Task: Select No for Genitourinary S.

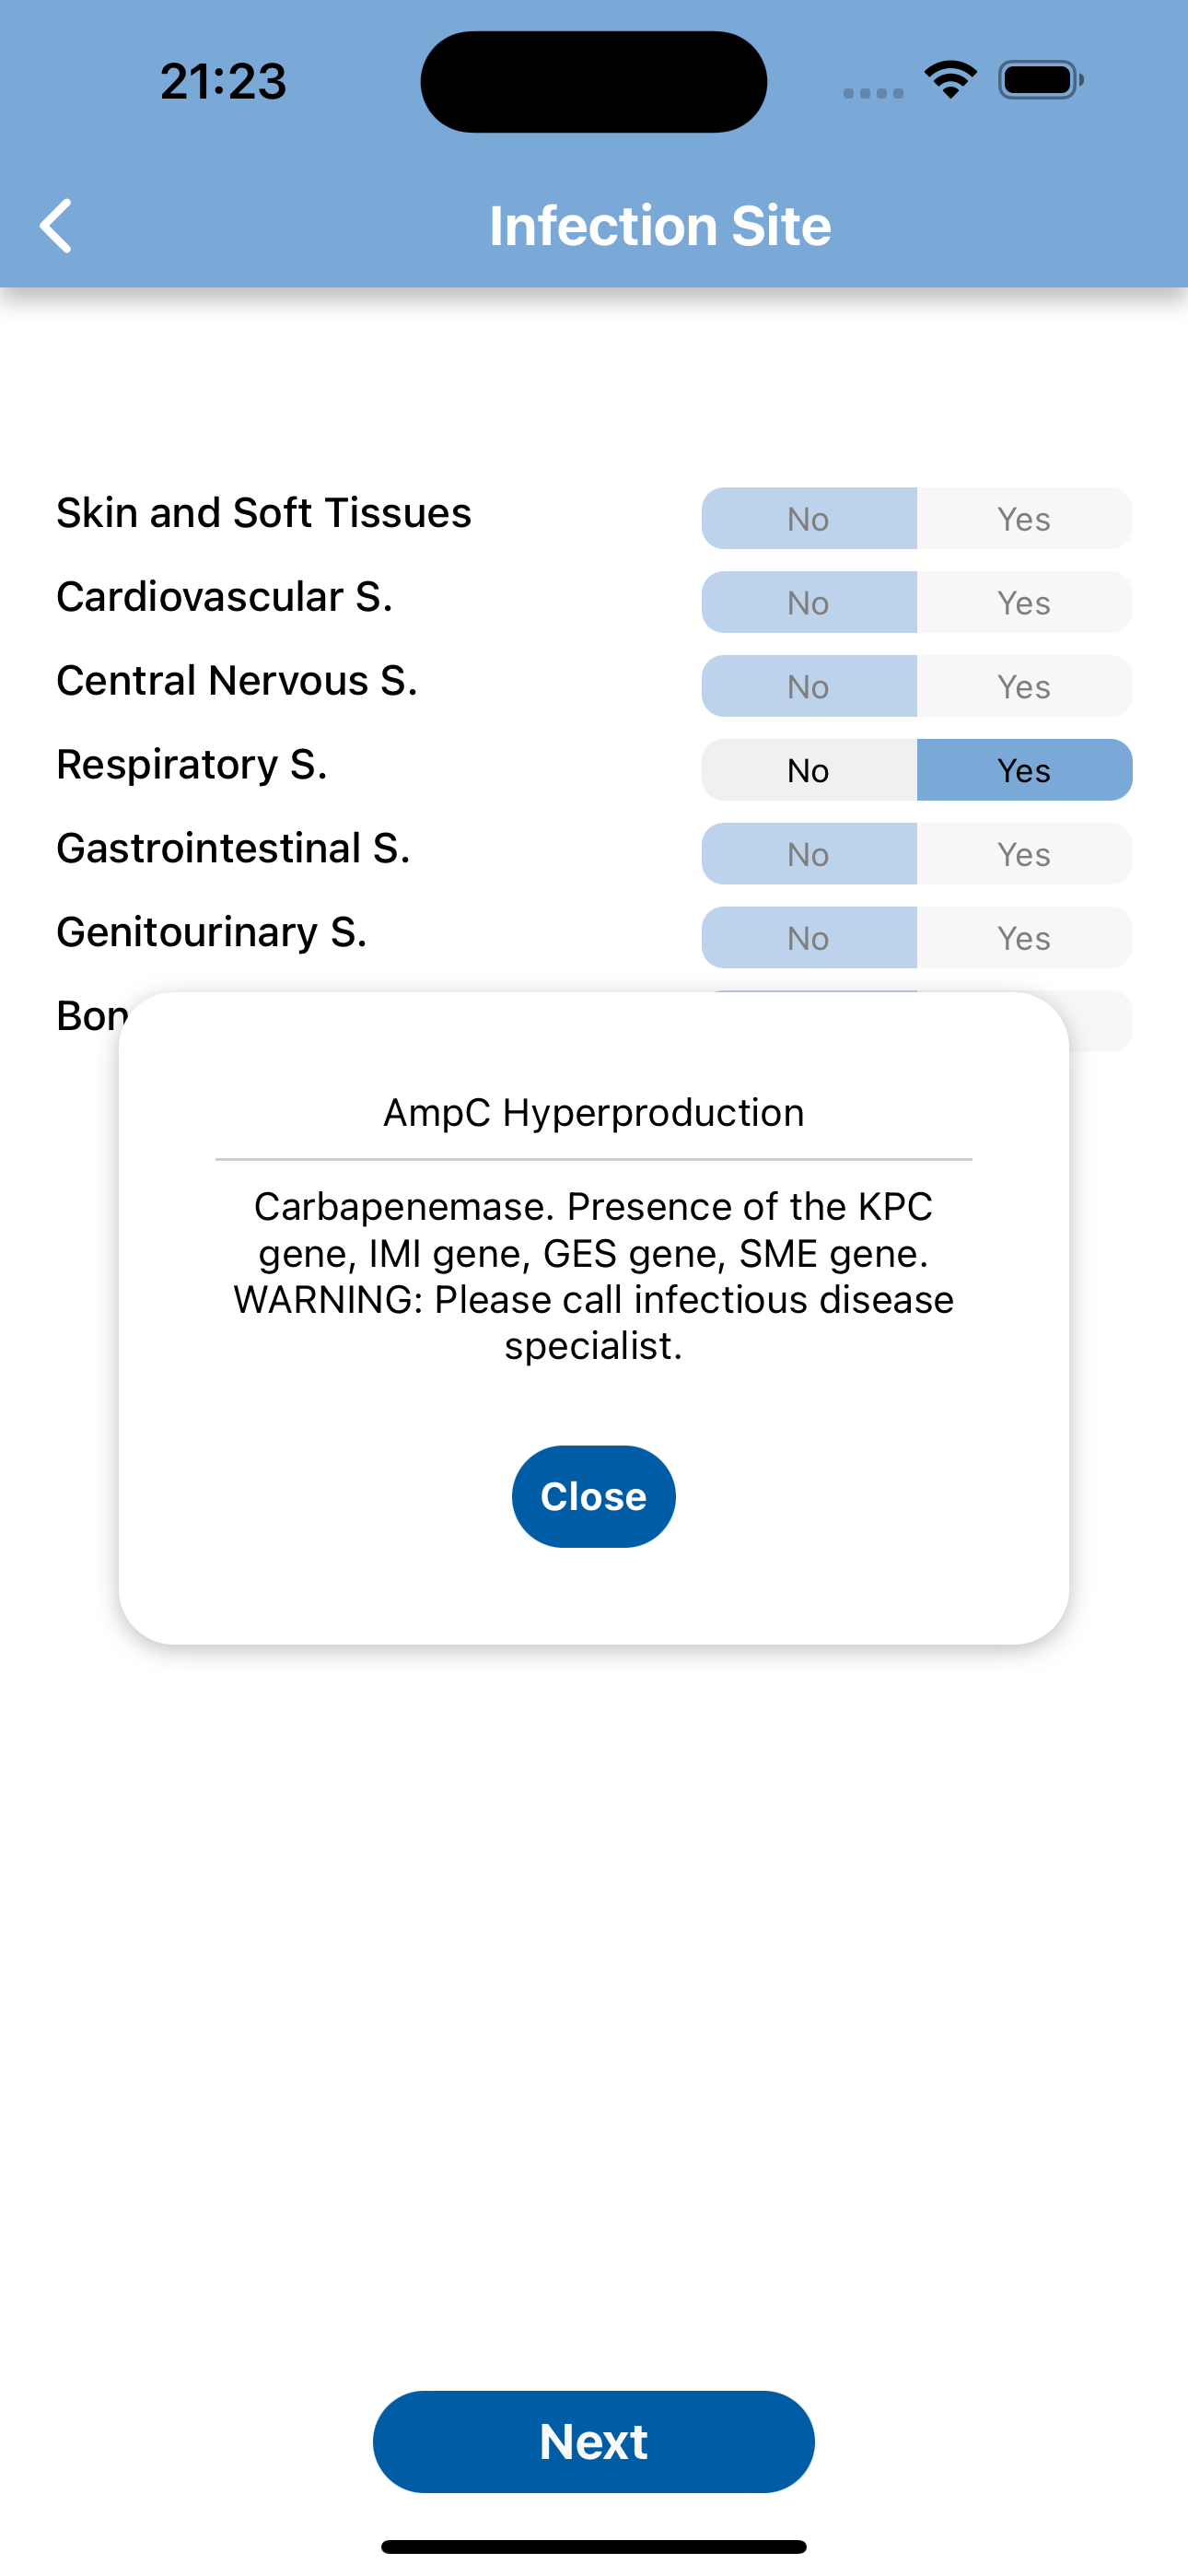Action: point(809,938)
